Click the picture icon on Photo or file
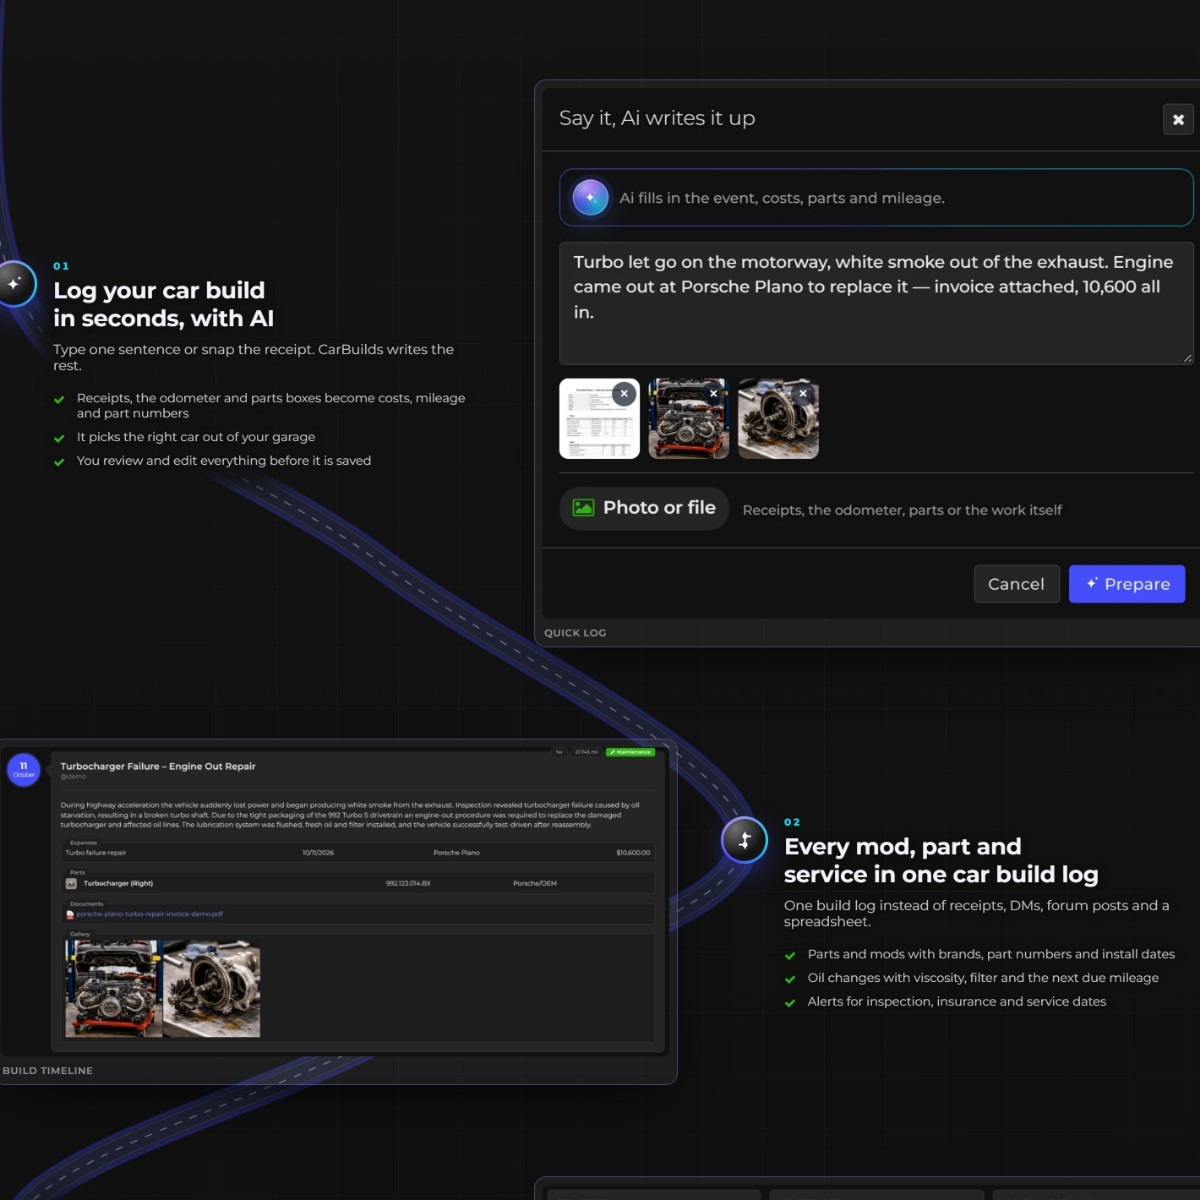The image size is (1200, 1200). 583,508
